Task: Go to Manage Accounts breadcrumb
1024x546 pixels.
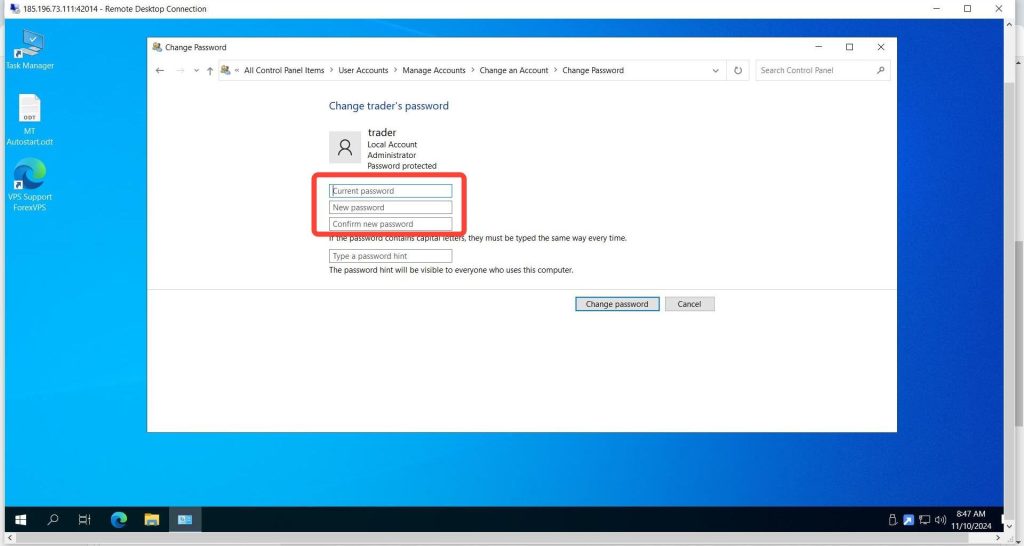Action: (x=434, y=71)
